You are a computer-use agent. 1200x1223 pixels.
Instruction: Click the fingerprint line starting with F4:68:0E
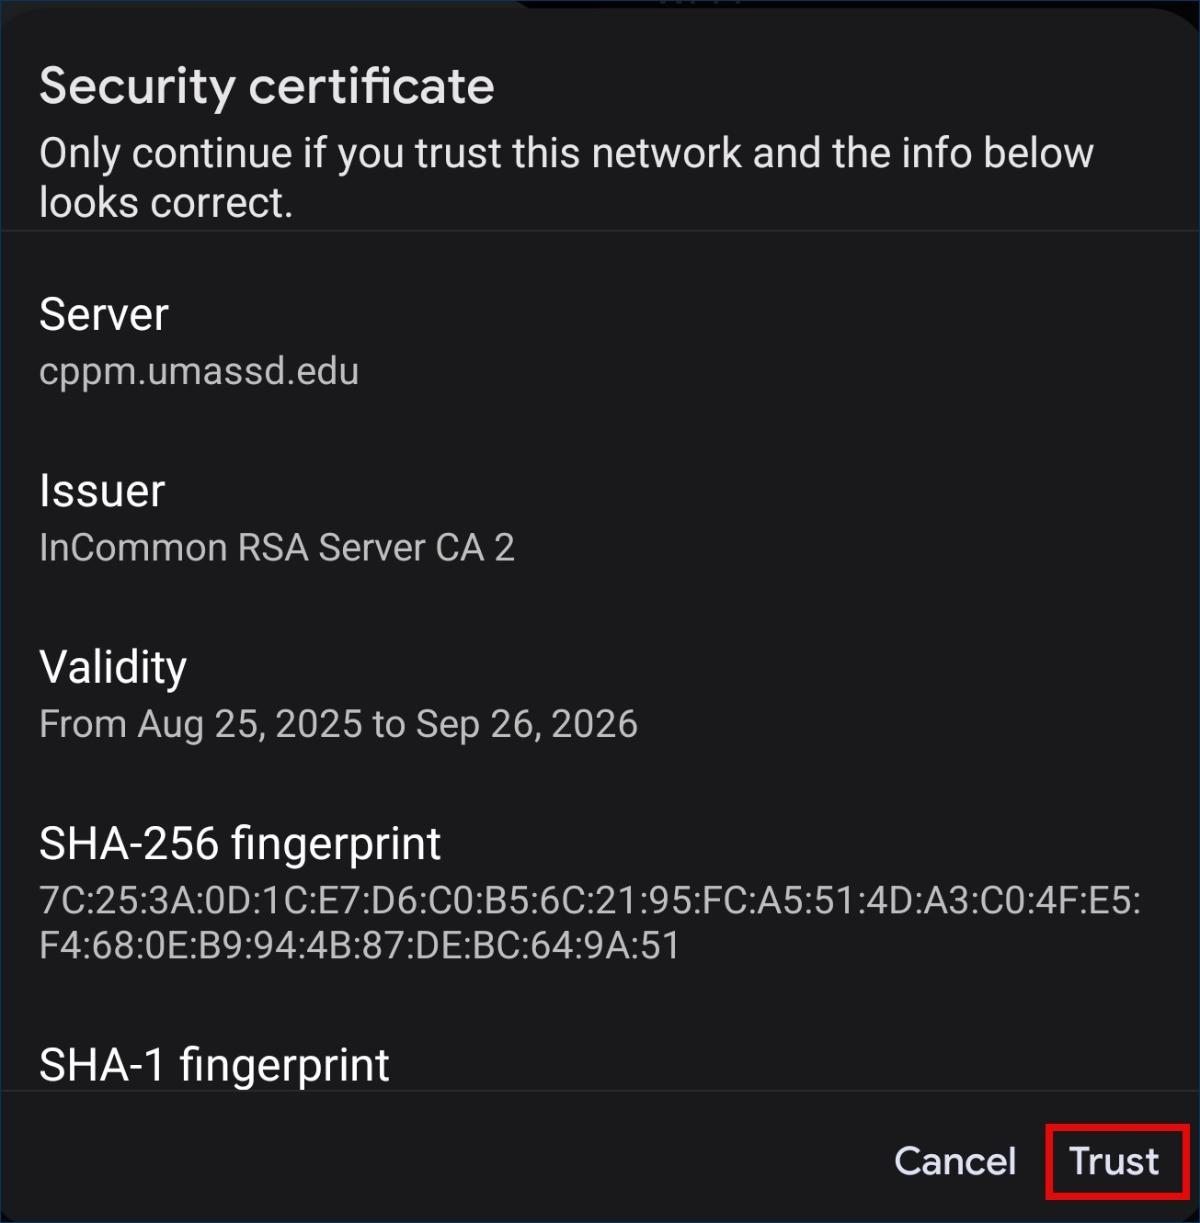click(x=360, y=945)
